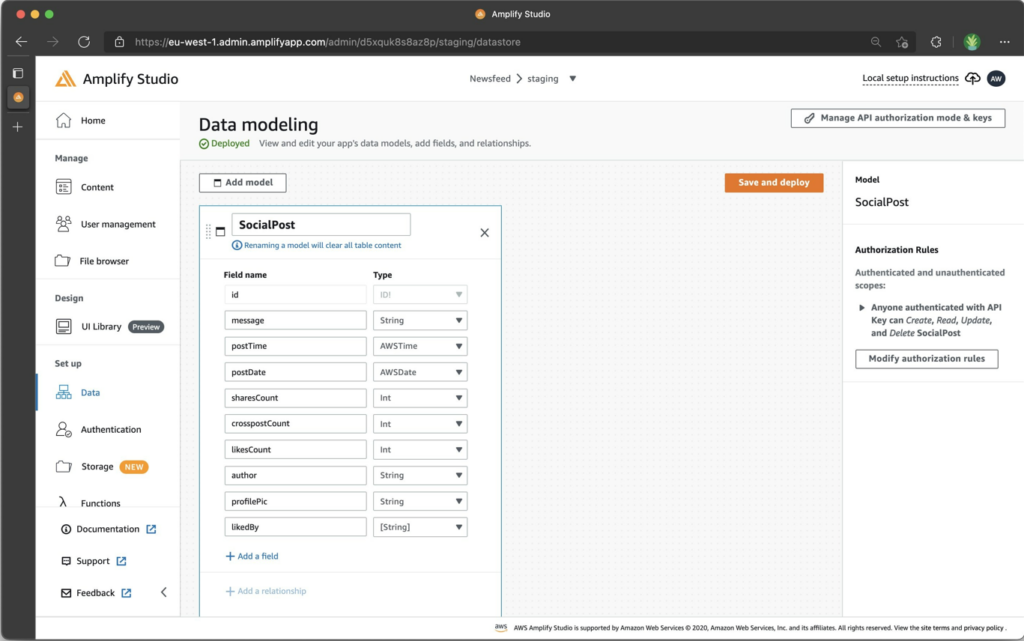
Task: Select the Amplify tab icon in sidebar
Action: point(18,97)
